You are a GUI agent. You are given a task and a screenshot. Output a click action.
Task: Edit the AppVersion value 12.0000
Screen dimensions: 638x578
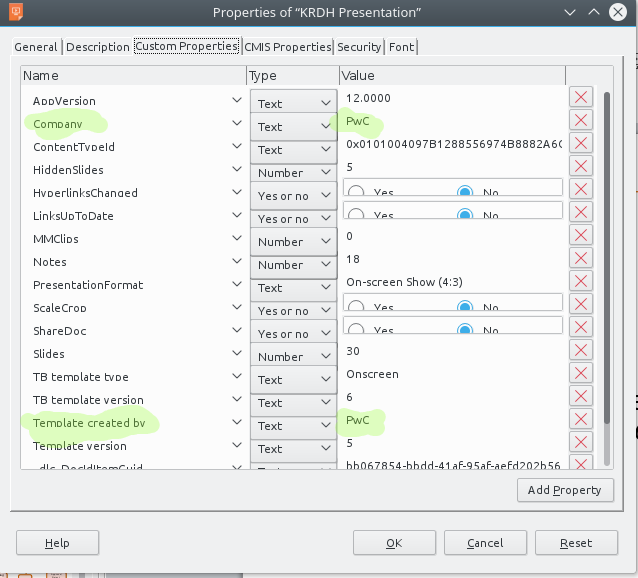point(452,98)
